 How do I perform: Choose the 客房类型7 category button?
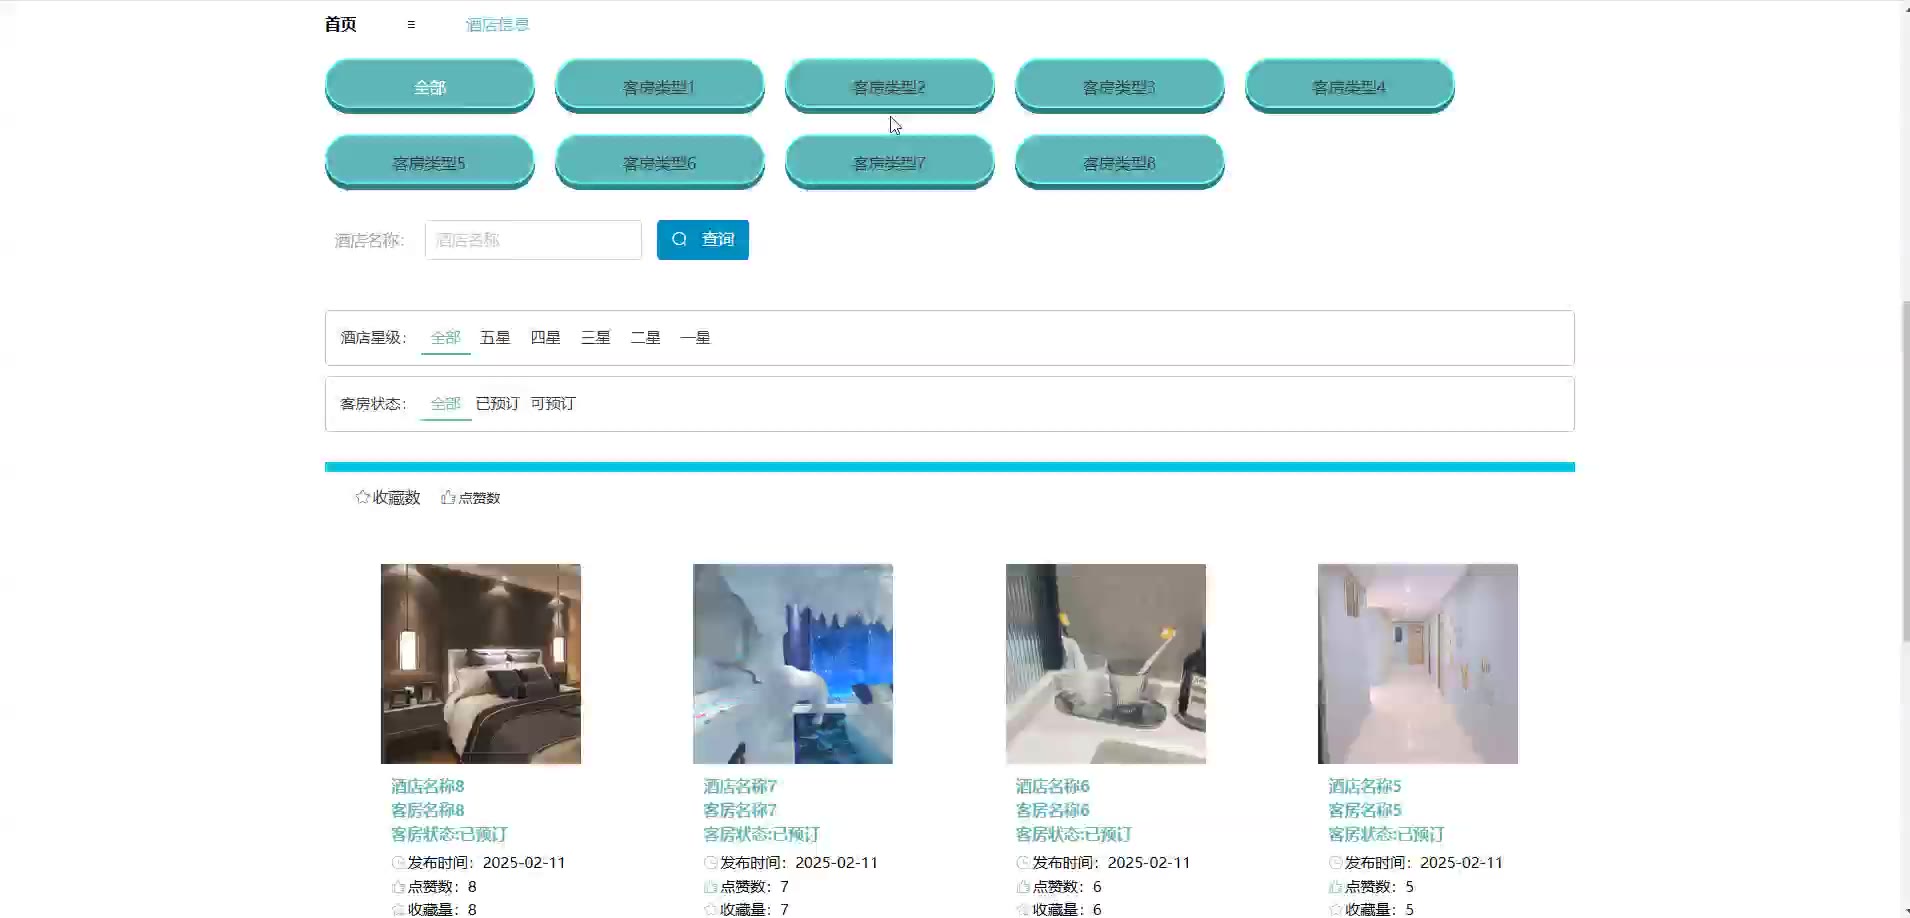(x=890, y=162)
